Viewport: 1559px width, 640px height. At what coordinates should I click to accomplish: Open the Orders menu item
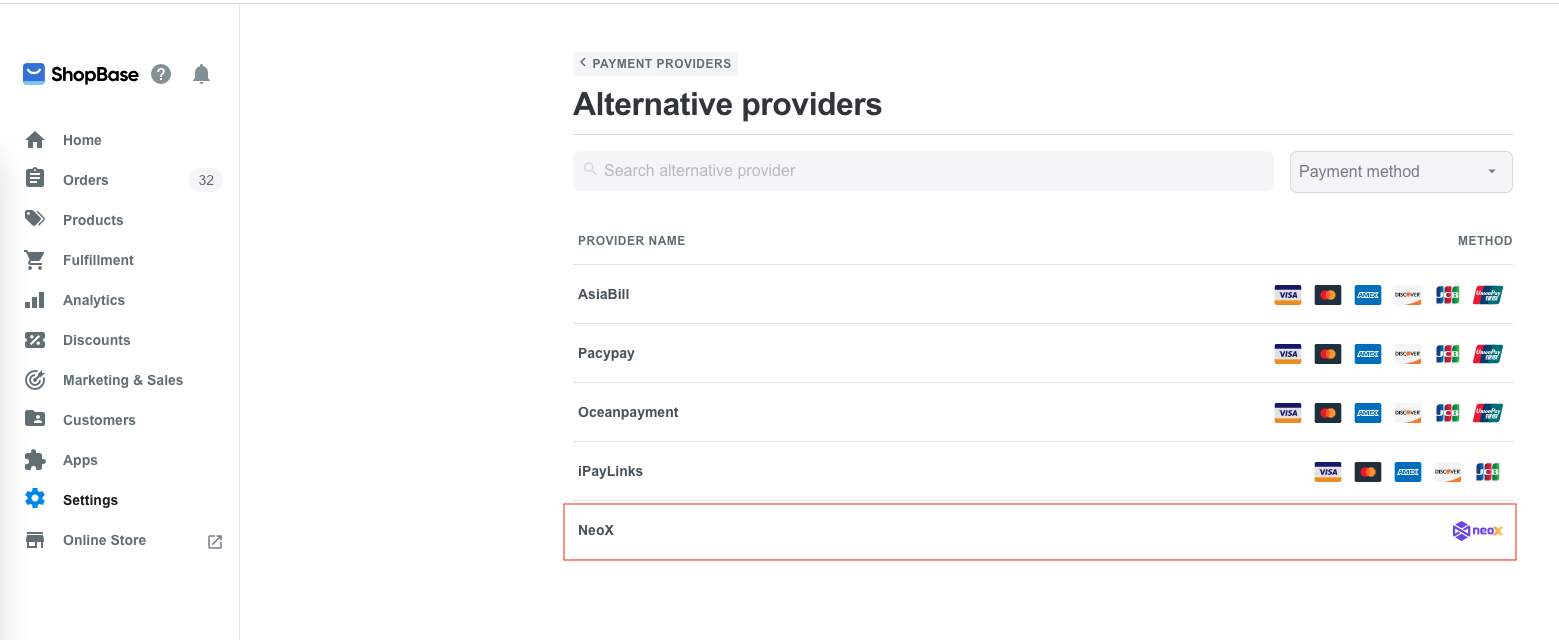click(x=85, y=180)
